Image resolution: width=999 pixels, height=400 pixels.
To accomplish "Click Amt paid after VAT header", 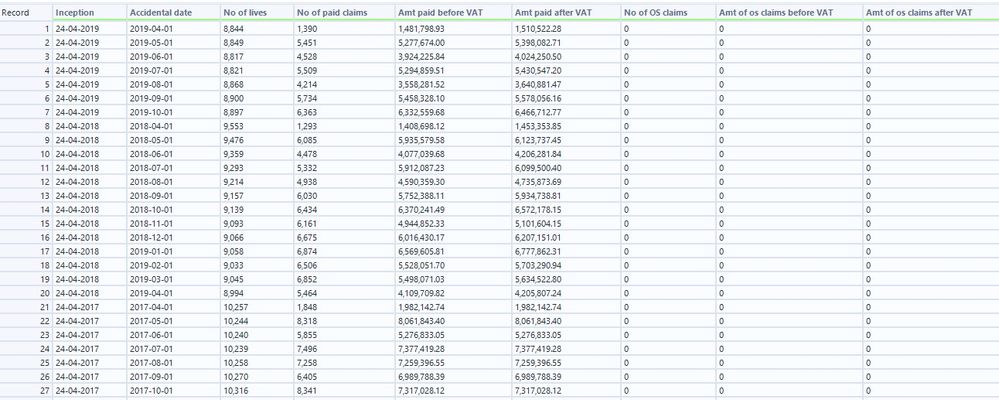I will 553,12.
